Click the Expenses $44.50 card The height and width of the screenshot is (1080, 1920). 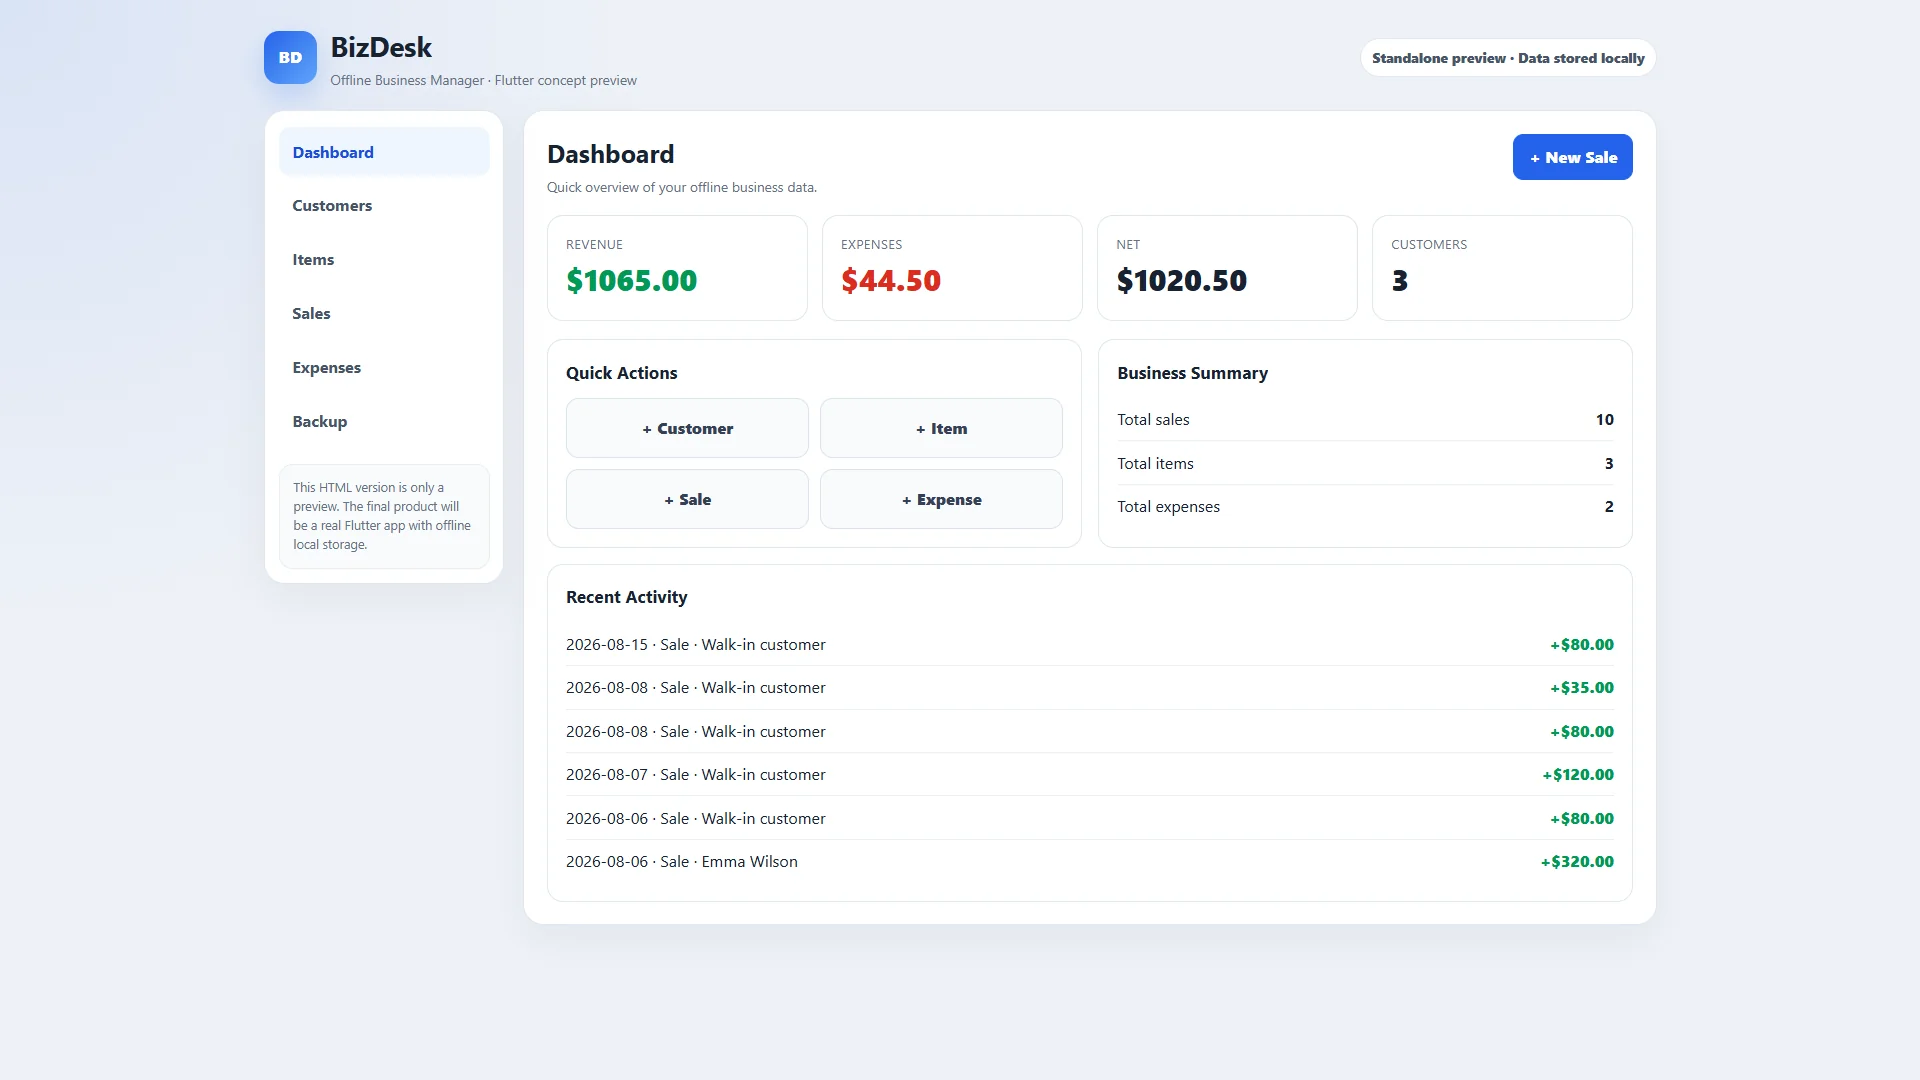(952, 268)
